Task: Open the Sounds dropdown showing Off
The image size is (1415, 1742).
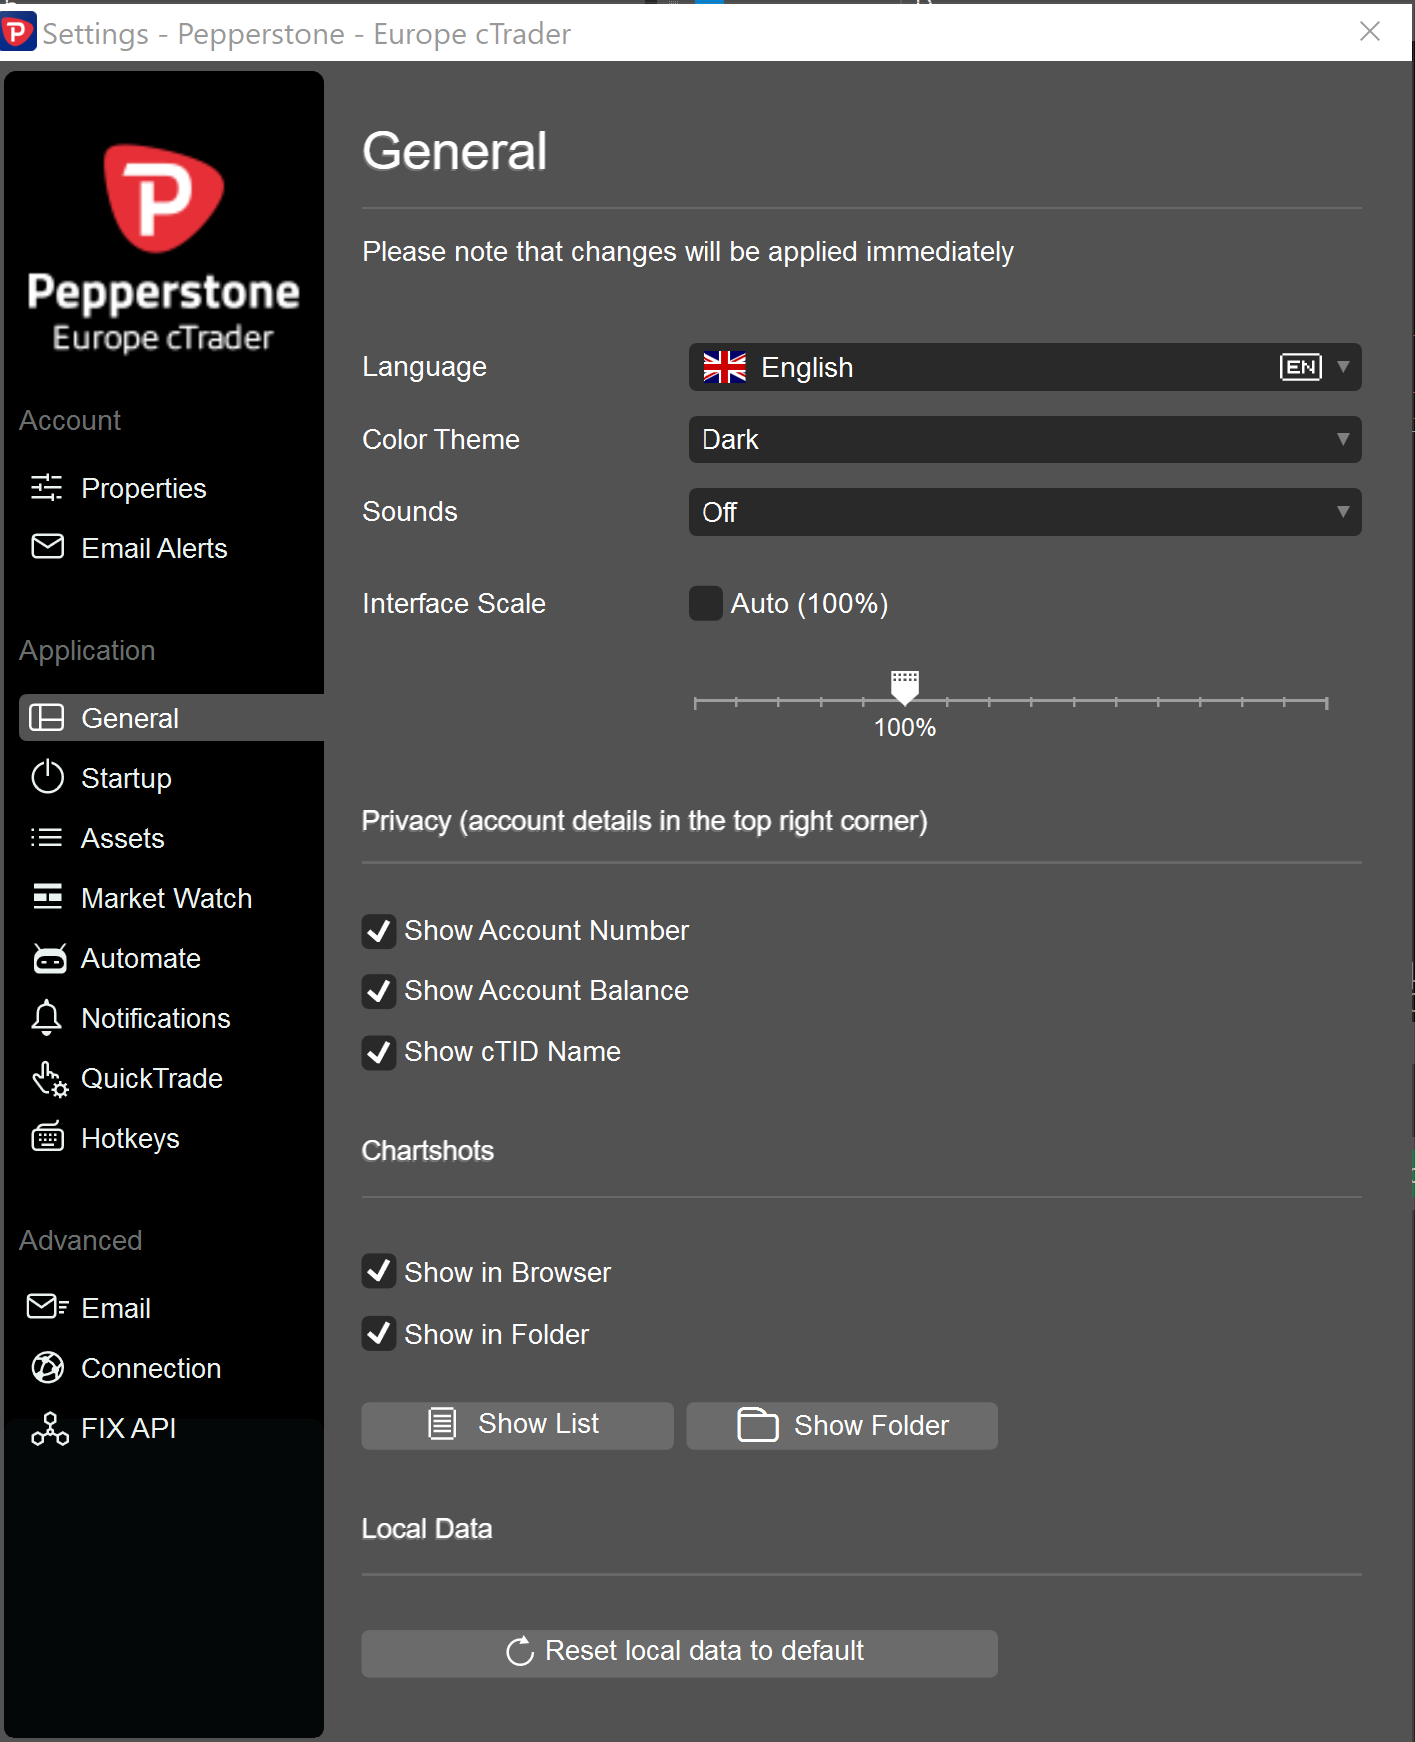Action: (x=1025, y=512)
